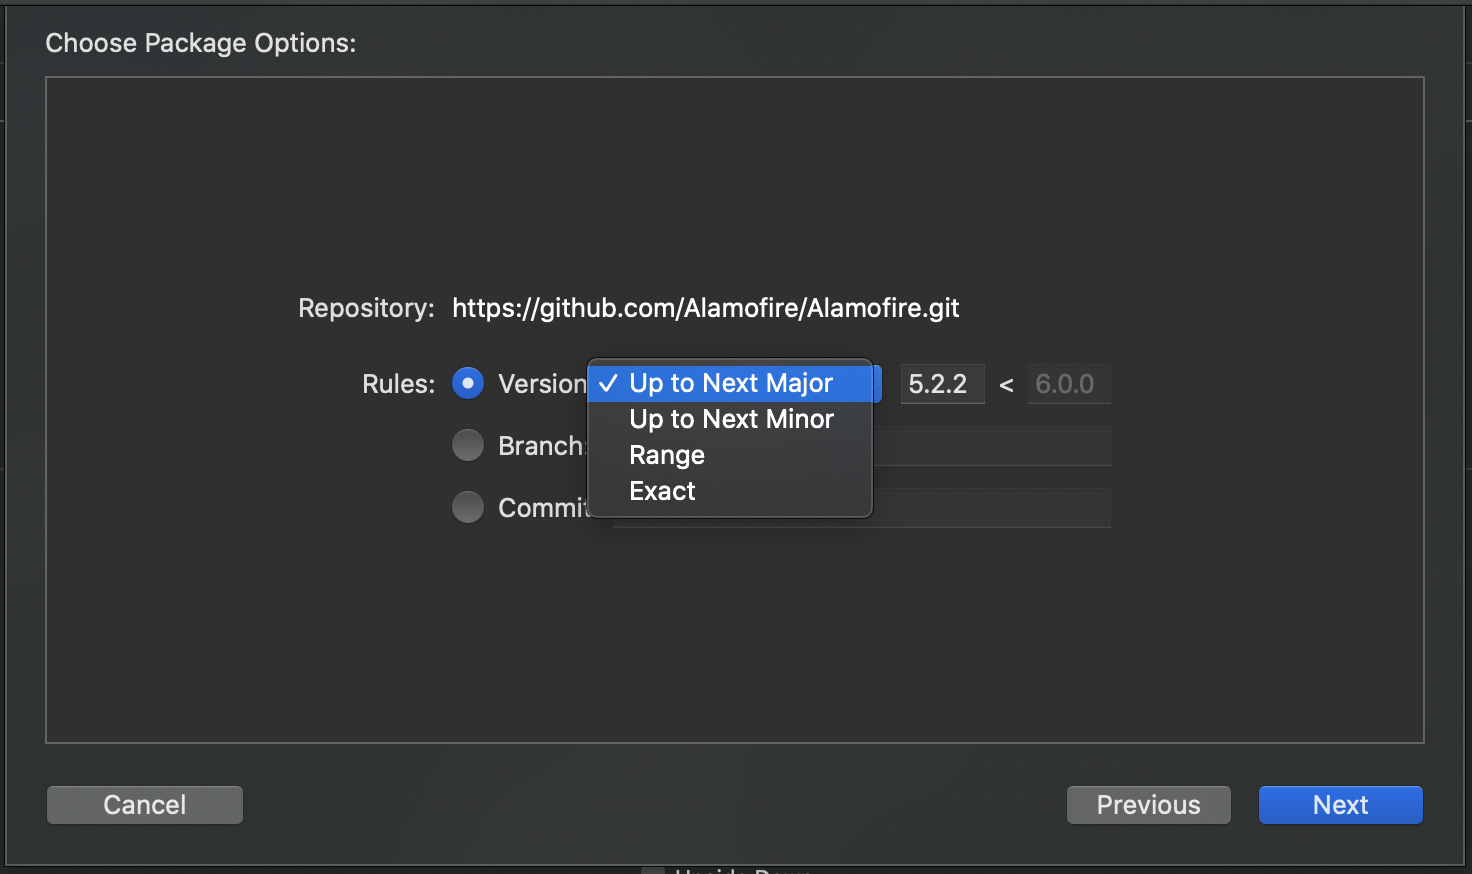The width and height of the screenshot is (1472, 874).
Task: Click the Commit hash text field
Action: [991, 508]
